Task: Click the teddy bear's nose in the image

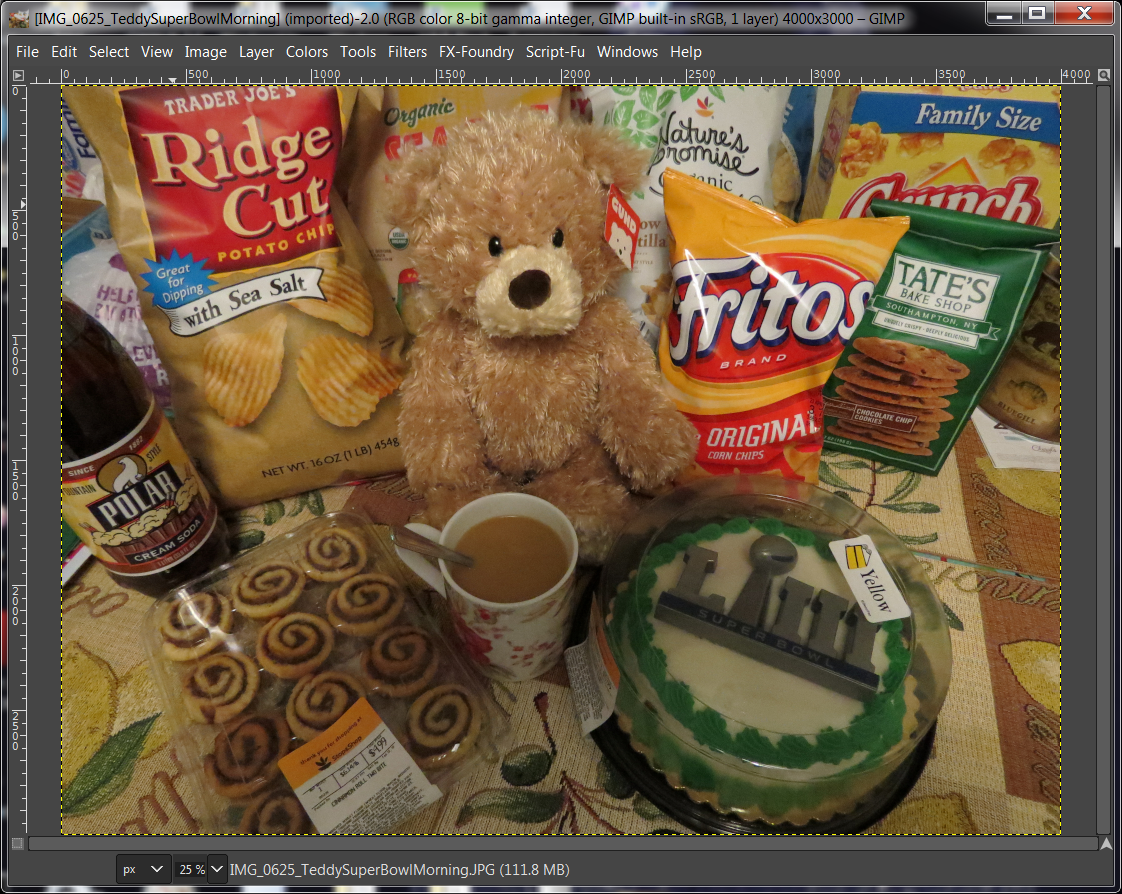Action: (530, 288)
